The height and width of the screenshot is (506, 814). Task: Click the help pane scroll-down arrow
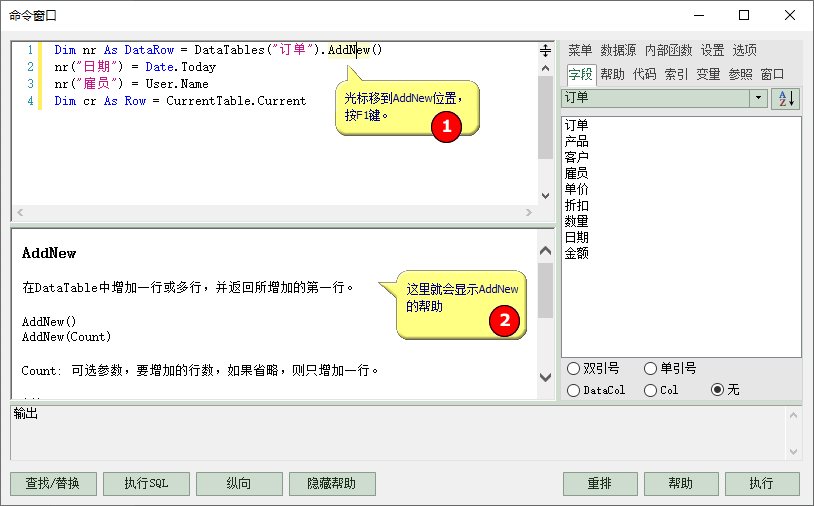(545, 377)
